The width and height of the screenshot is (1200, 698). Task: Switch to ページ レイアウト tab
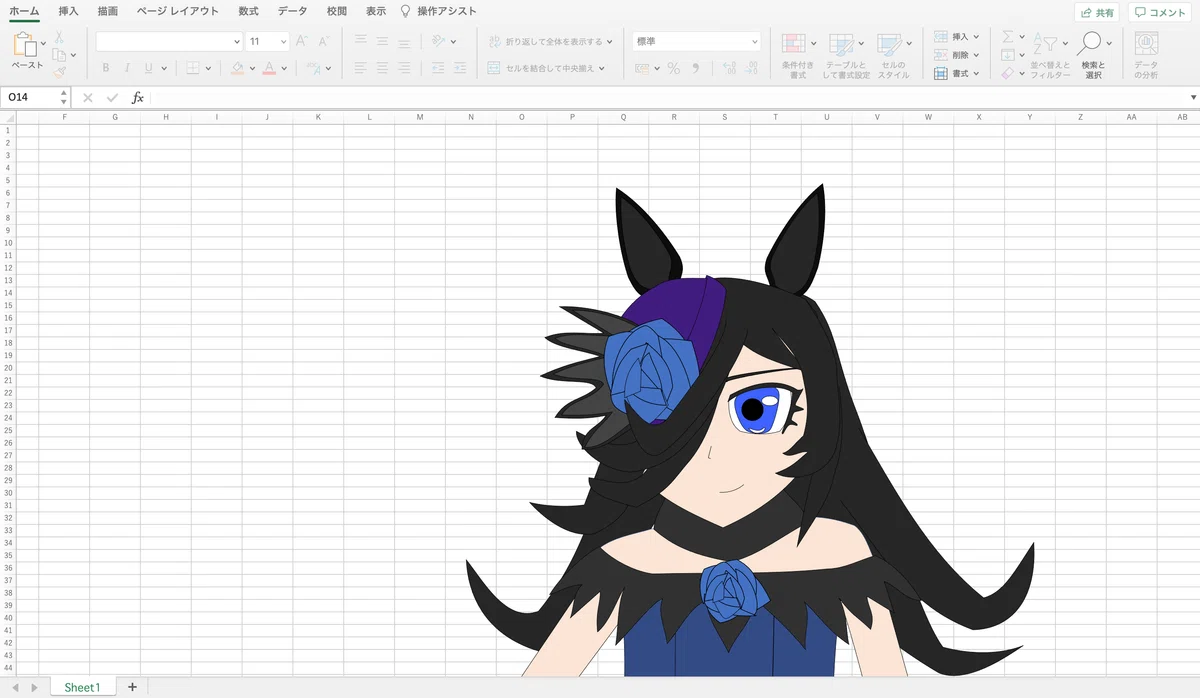(177, 11)
